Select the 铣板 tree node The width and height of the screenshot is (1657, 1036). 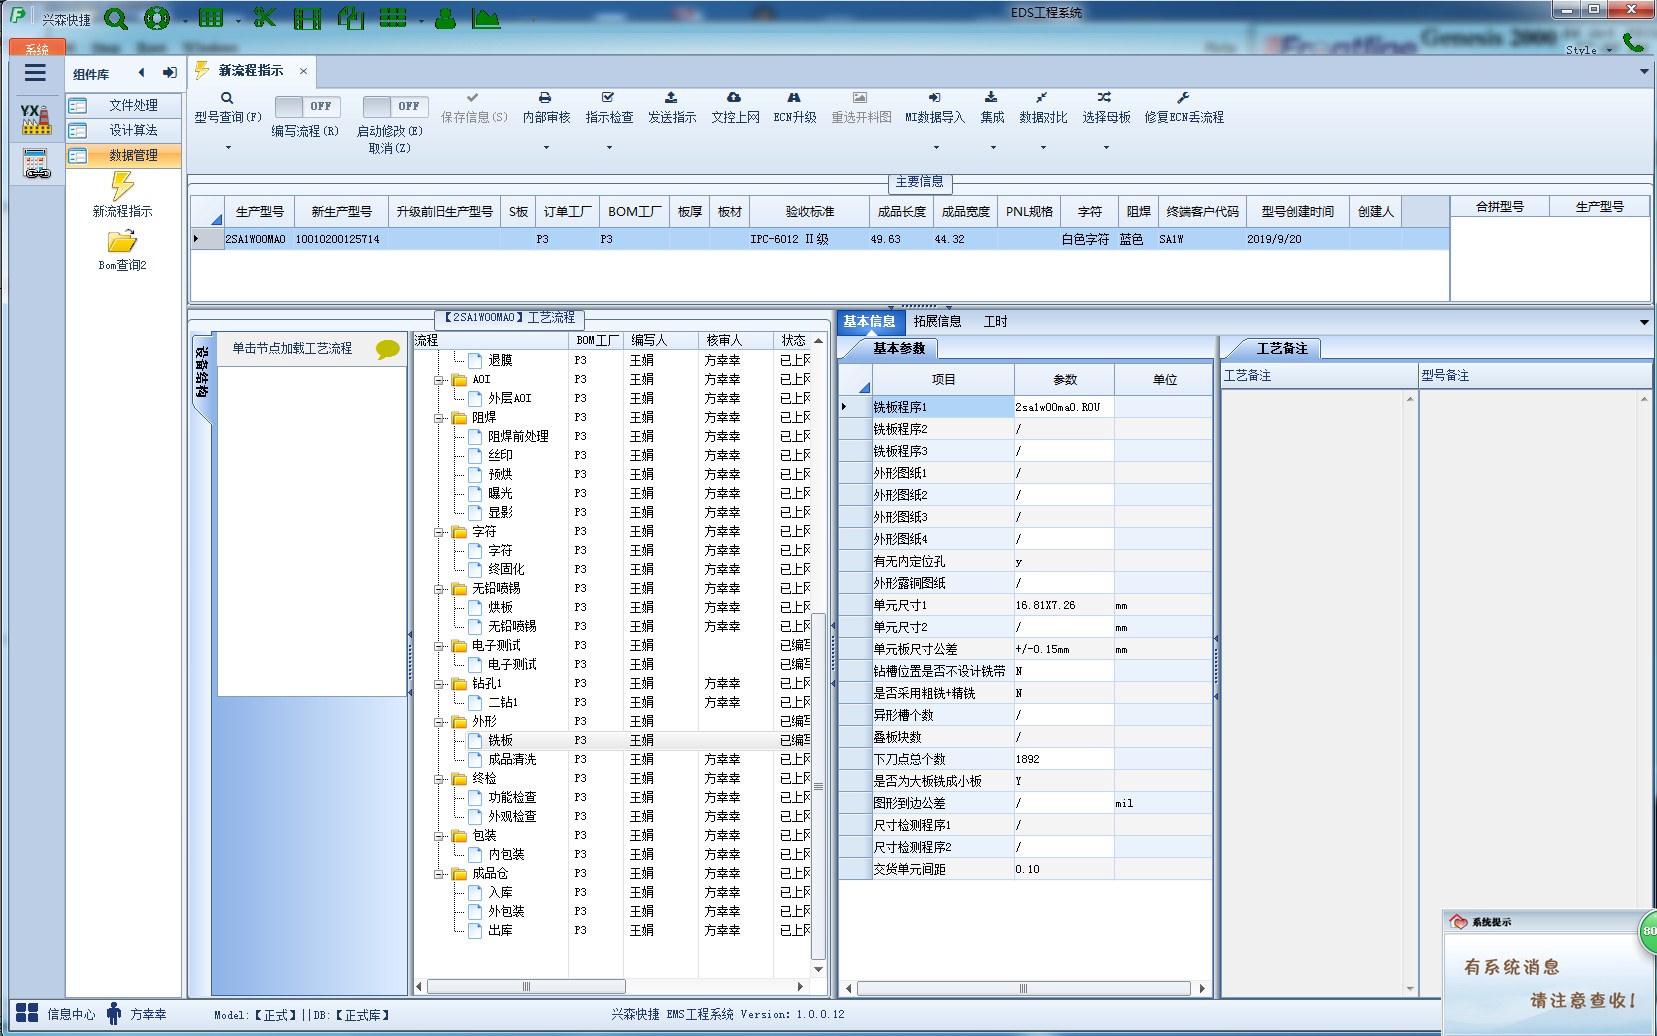tap(500, 741)
